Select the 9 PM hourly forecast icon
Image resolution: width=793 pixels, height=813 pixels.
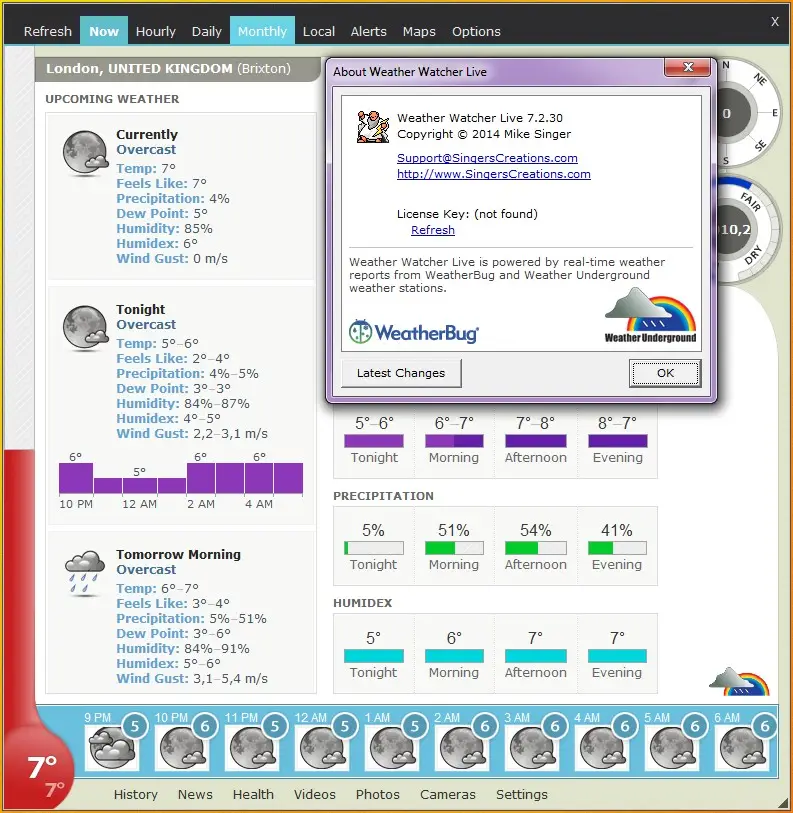(x=112, y=748)
